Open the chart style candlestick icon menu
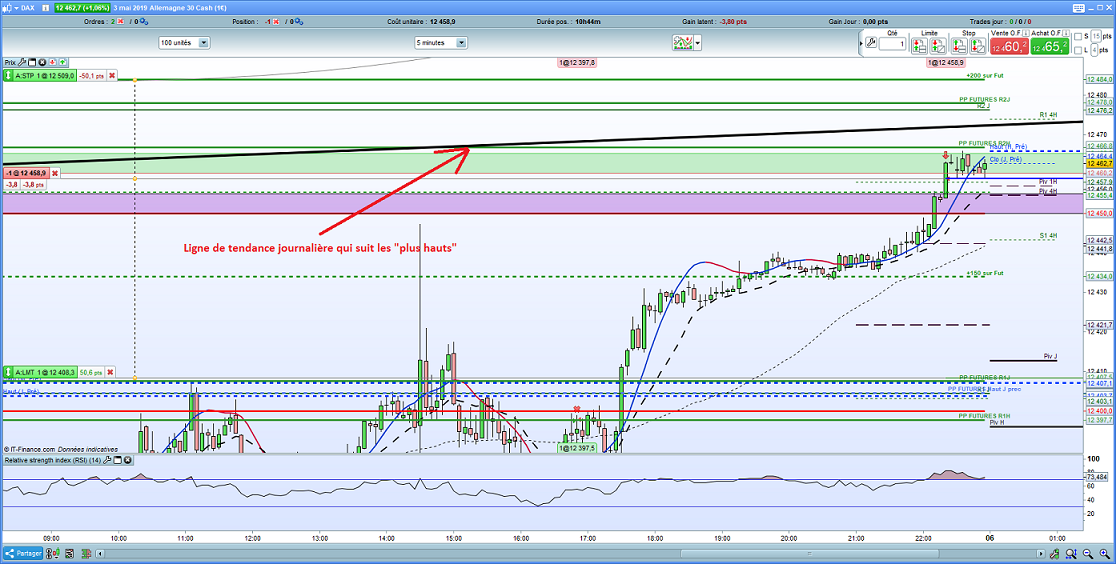This screenshot has height=564, width=1116. pyautogui.click(x=9, y=8)
